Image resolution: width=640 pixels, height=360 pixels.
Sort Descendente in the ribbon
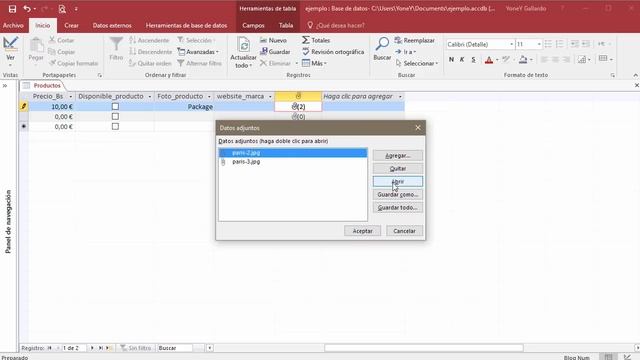point(150,52)
